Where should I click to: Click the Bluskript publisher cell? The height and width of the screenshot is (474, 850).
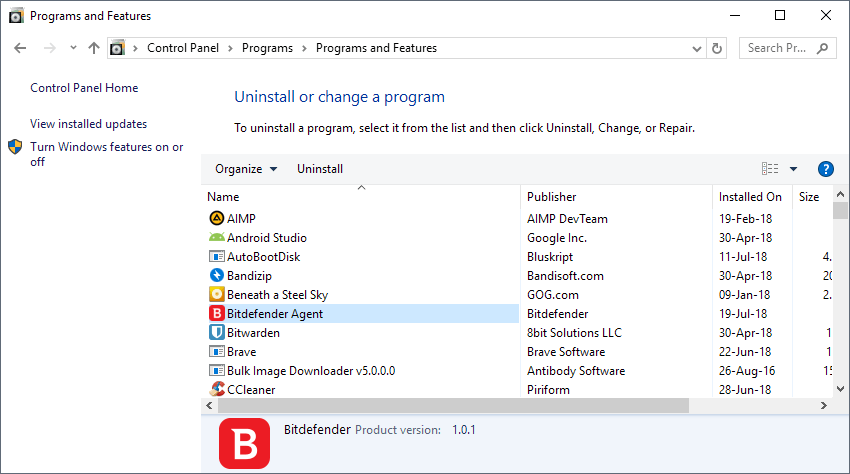[x=550, y=257]
